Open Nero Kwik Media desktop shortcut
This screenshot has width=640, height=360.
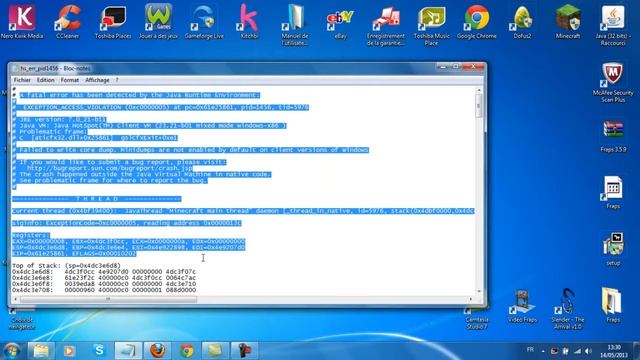pos(22,21)
